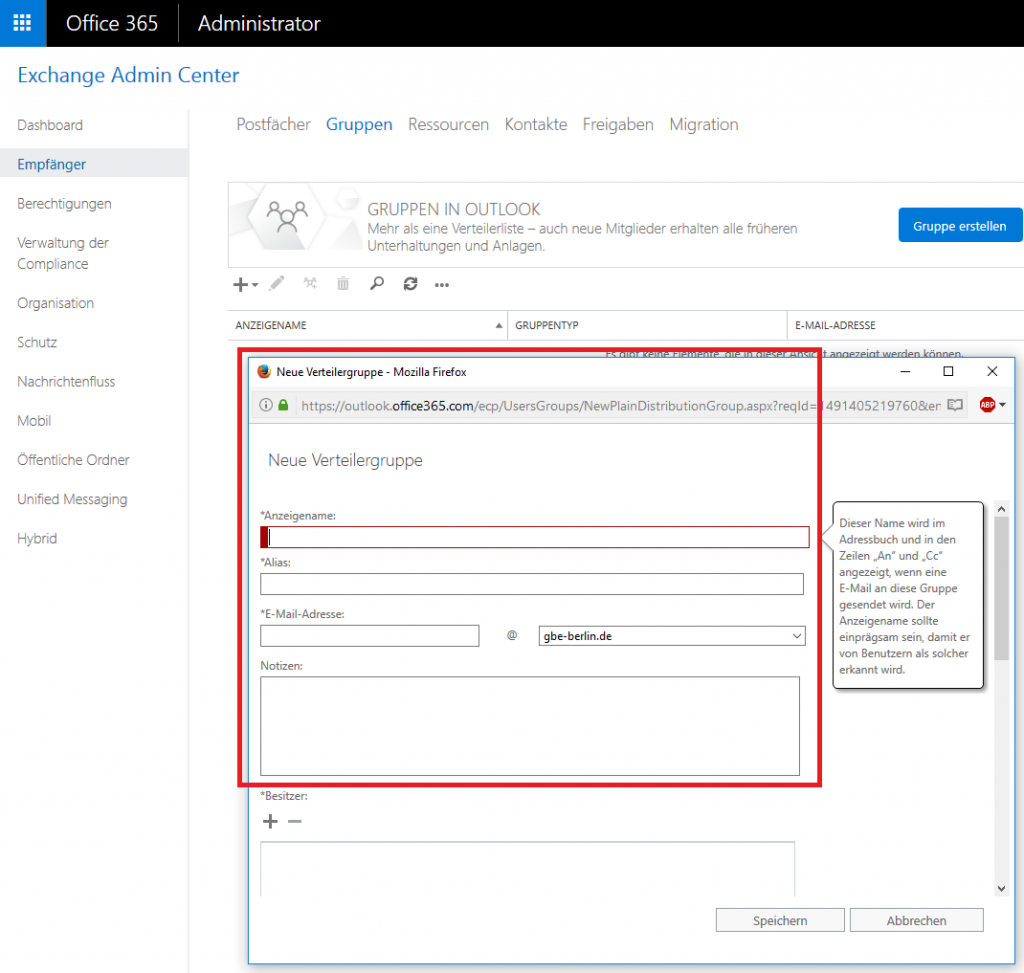The height and width of the screenshot is (973, 1024).
Task: Click the popup scrollbar up arrow
Action: (x=1001, y=509)
